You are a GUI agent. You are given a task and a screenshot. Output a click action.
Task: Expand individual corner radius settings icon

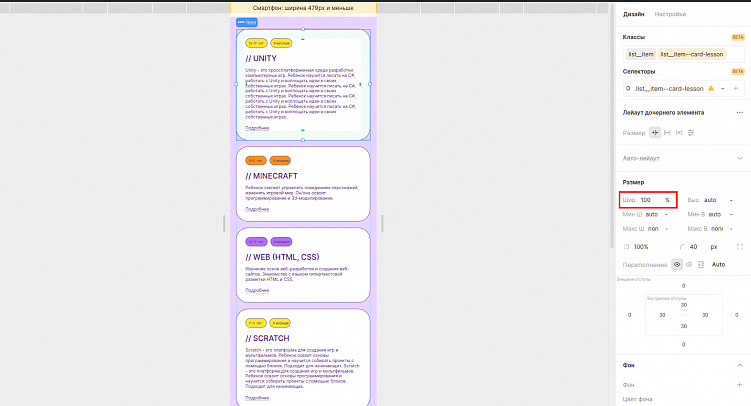740,247
